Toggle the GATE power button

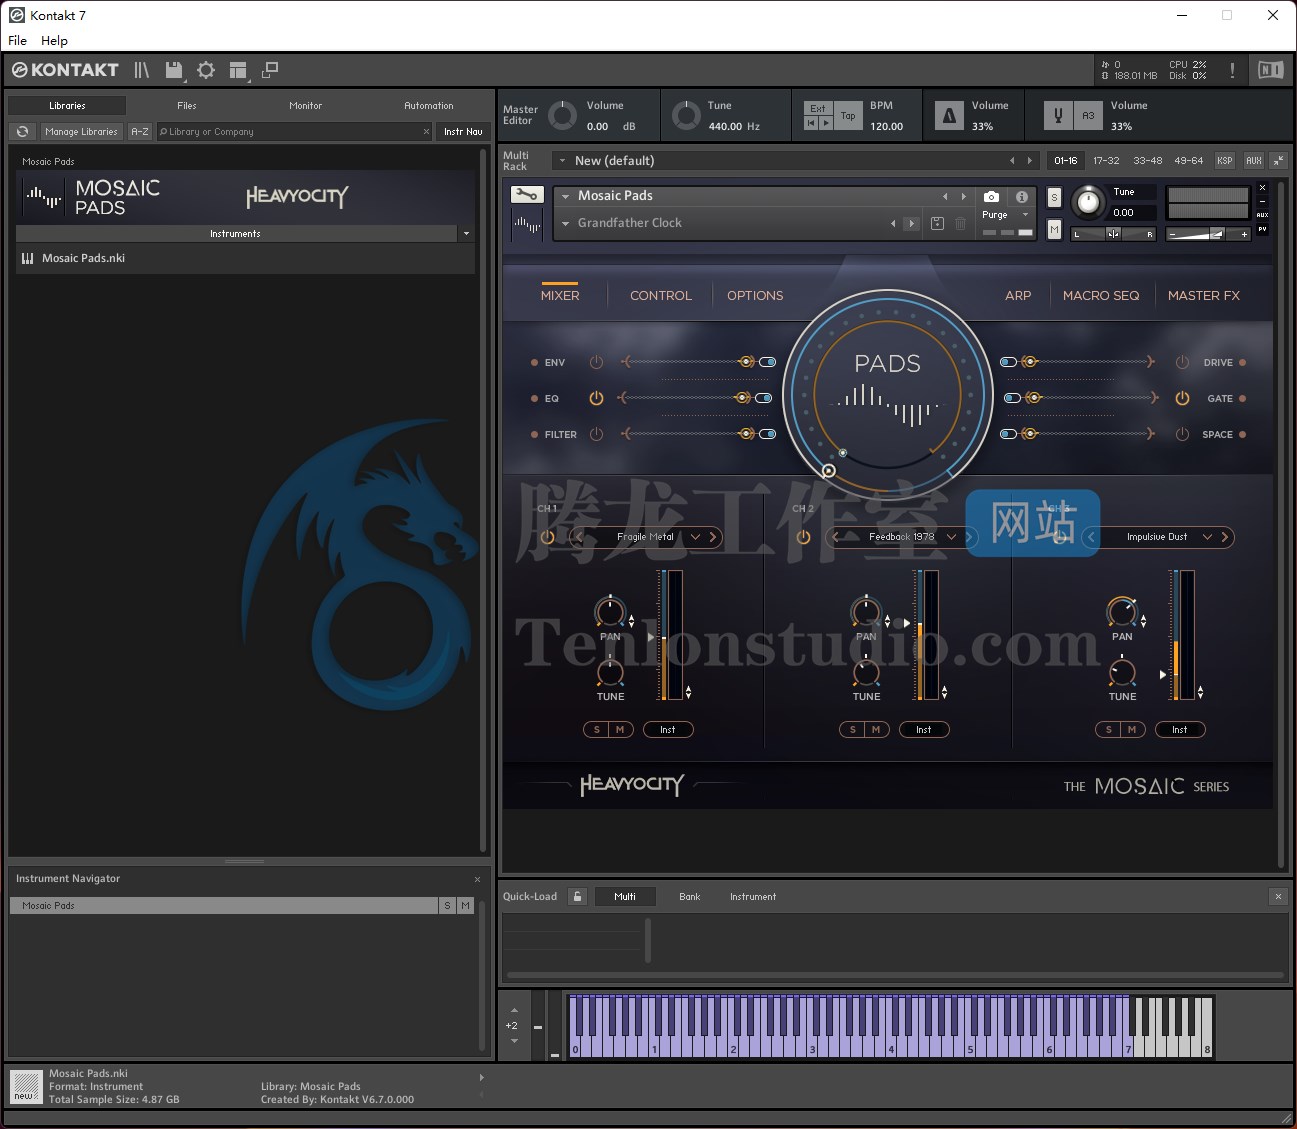(x=1182, y=398)
